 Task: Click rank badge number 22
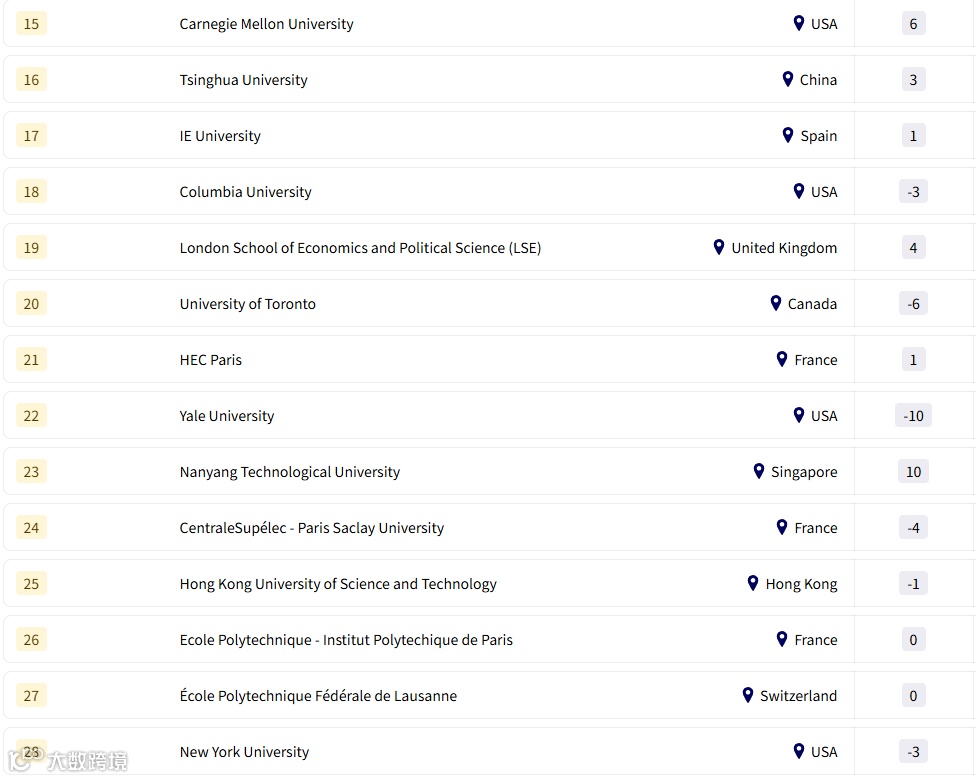(31, 416)
